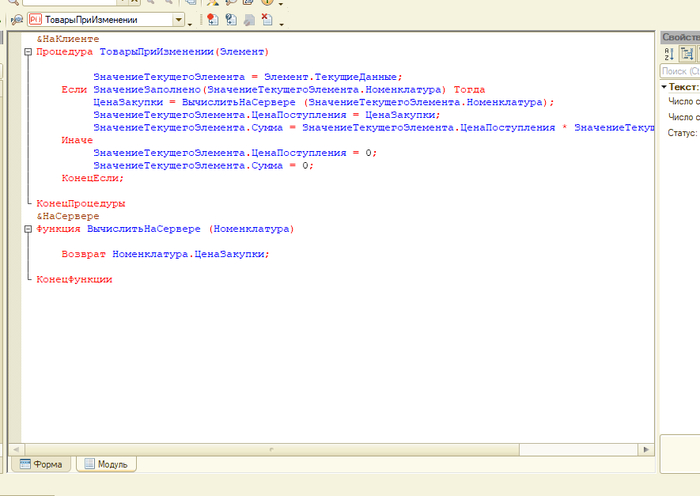
Task: Collapse the ТоварыПриИзменении procedure block
Action: (x=26, y=51)
